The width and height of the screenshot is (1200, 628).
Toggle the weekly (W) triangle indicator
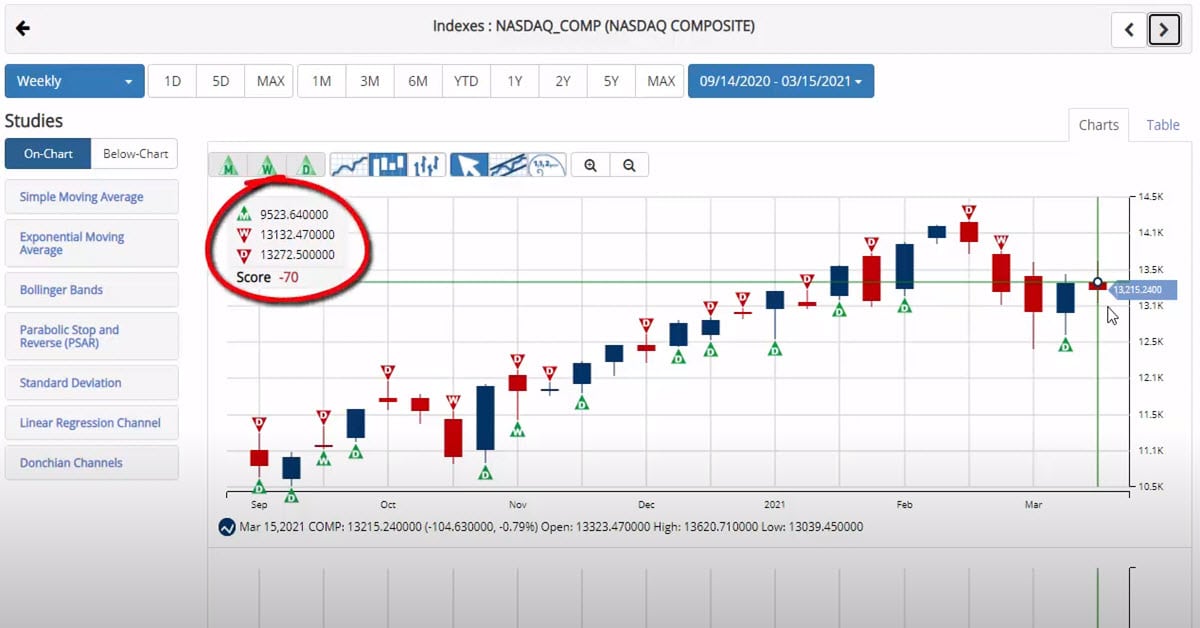click(267, 165)
